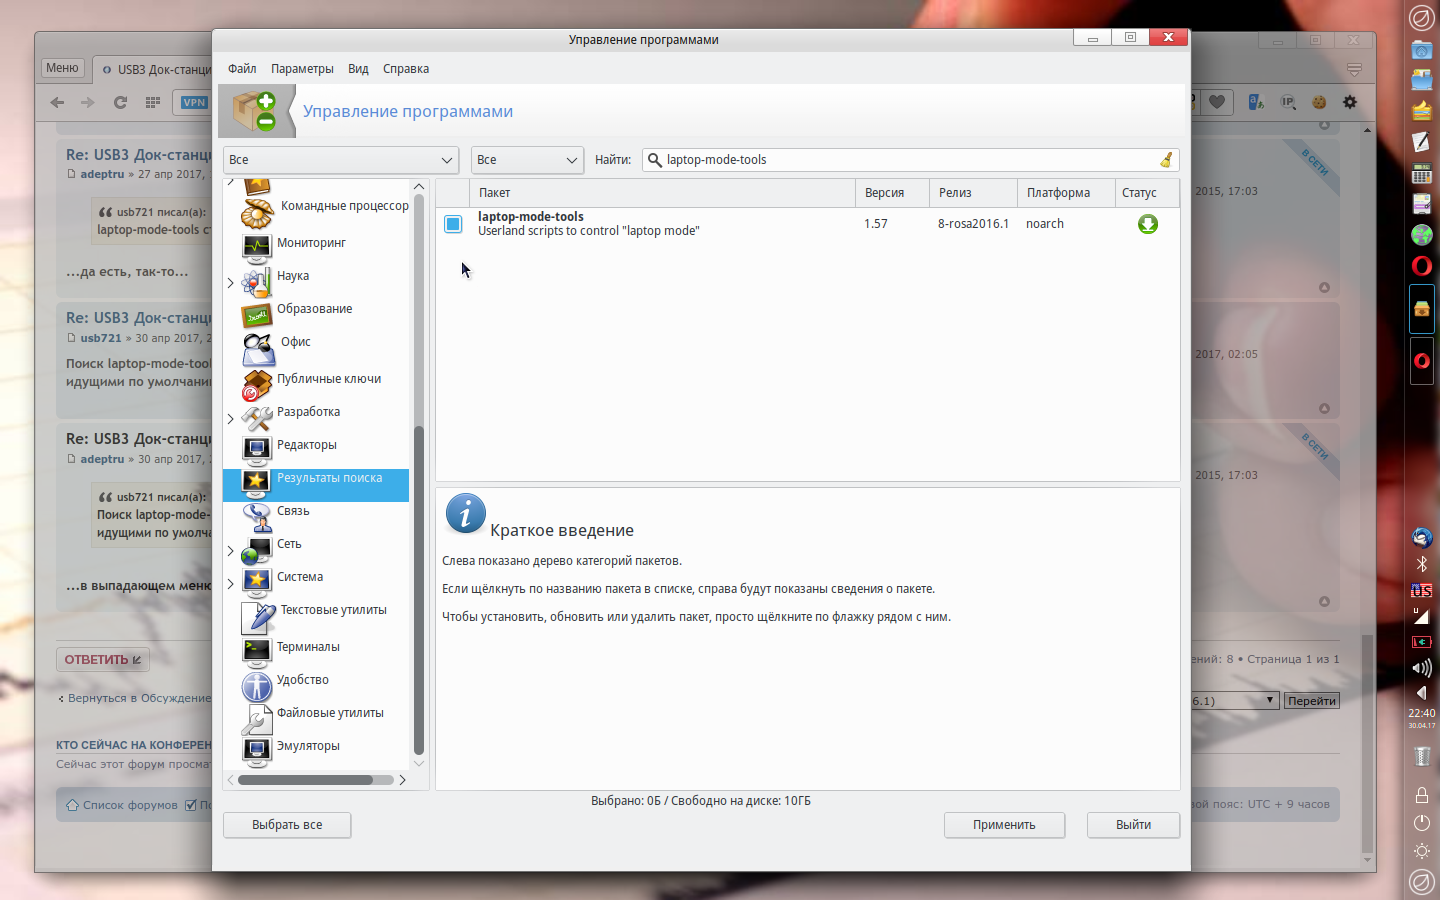This screenshot has width=1440, height=900.
Task: Select the laptop-mode-tools package row name
Action: tap(531, 217)
